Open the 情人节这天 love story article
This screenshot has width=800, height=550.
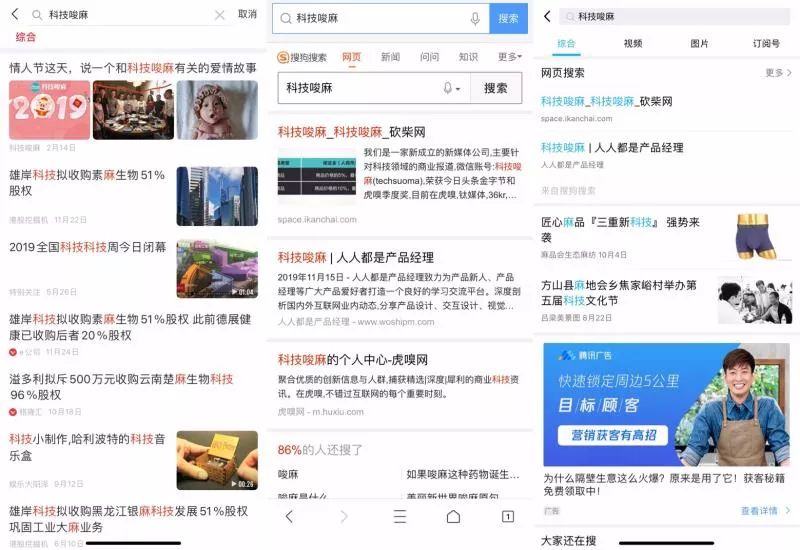(133, 68)
